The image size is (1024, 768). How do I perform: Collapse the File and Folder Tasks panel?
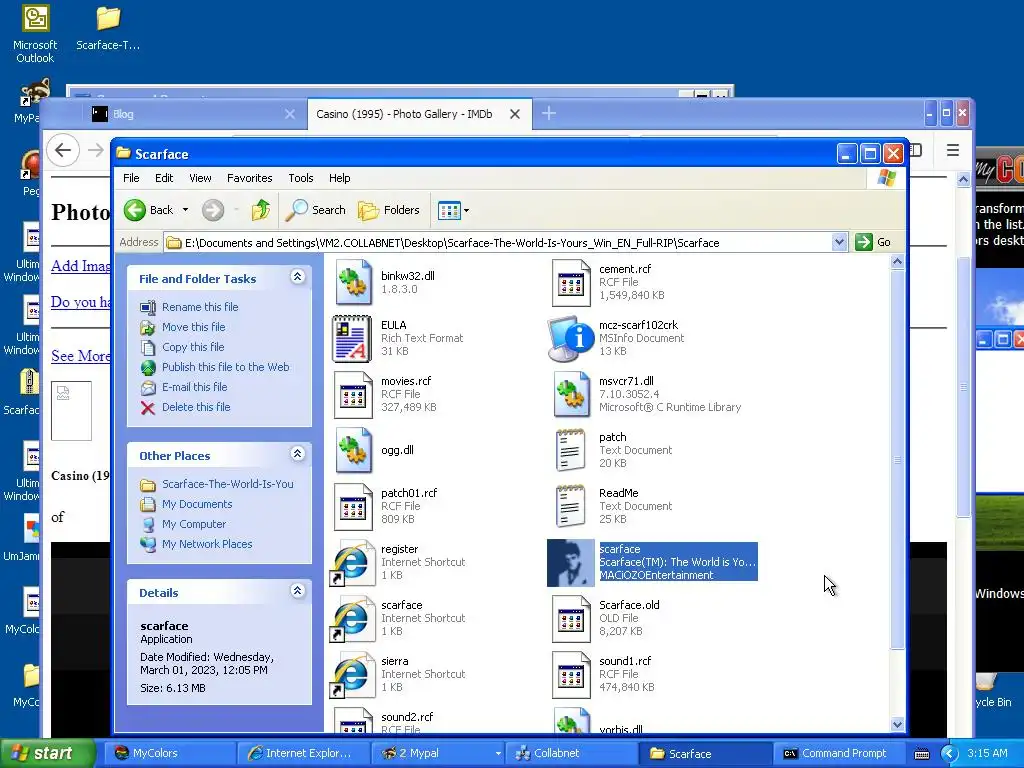pos(297,277)
